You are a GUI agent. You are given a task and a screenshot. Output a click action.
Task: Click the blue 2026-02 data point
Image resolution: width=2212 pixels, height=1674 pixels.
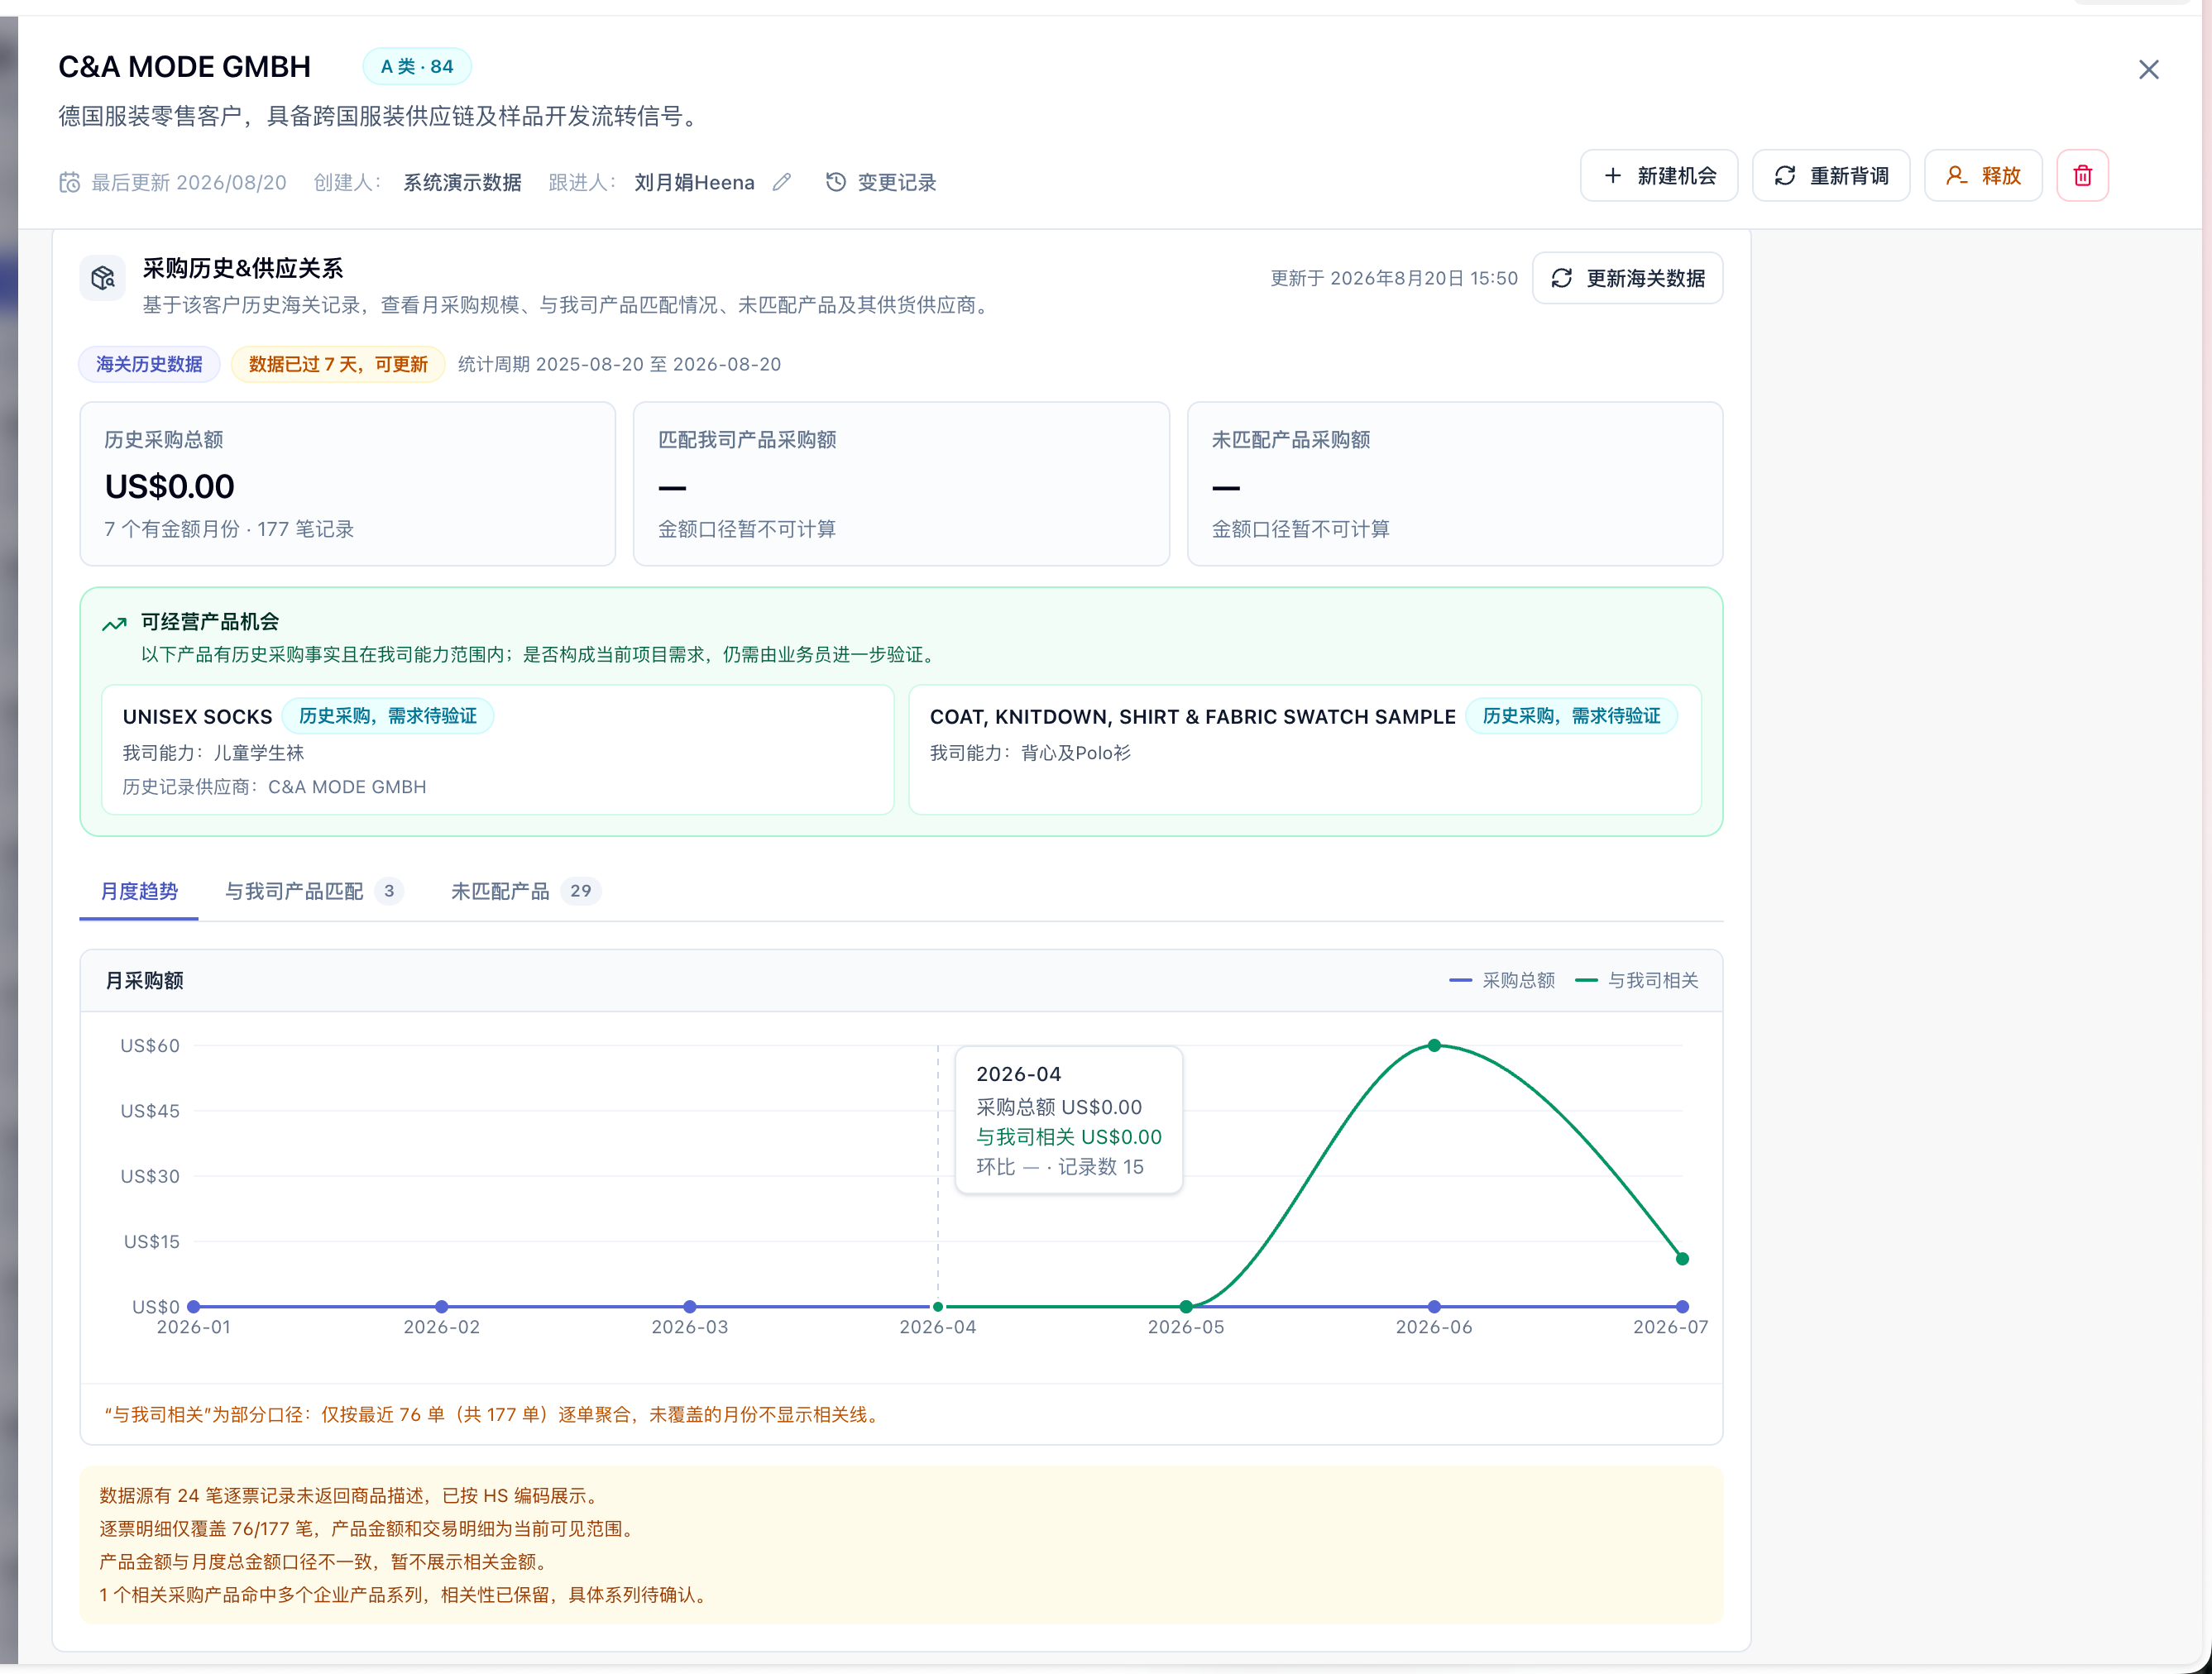[x=442, y=1306]
